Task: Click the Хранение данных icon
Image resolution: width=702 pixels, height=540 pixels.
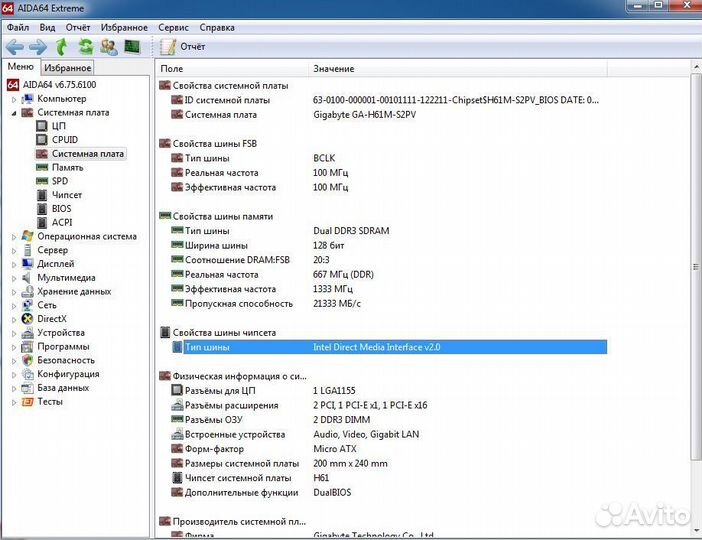Action: tap(28, 291)
